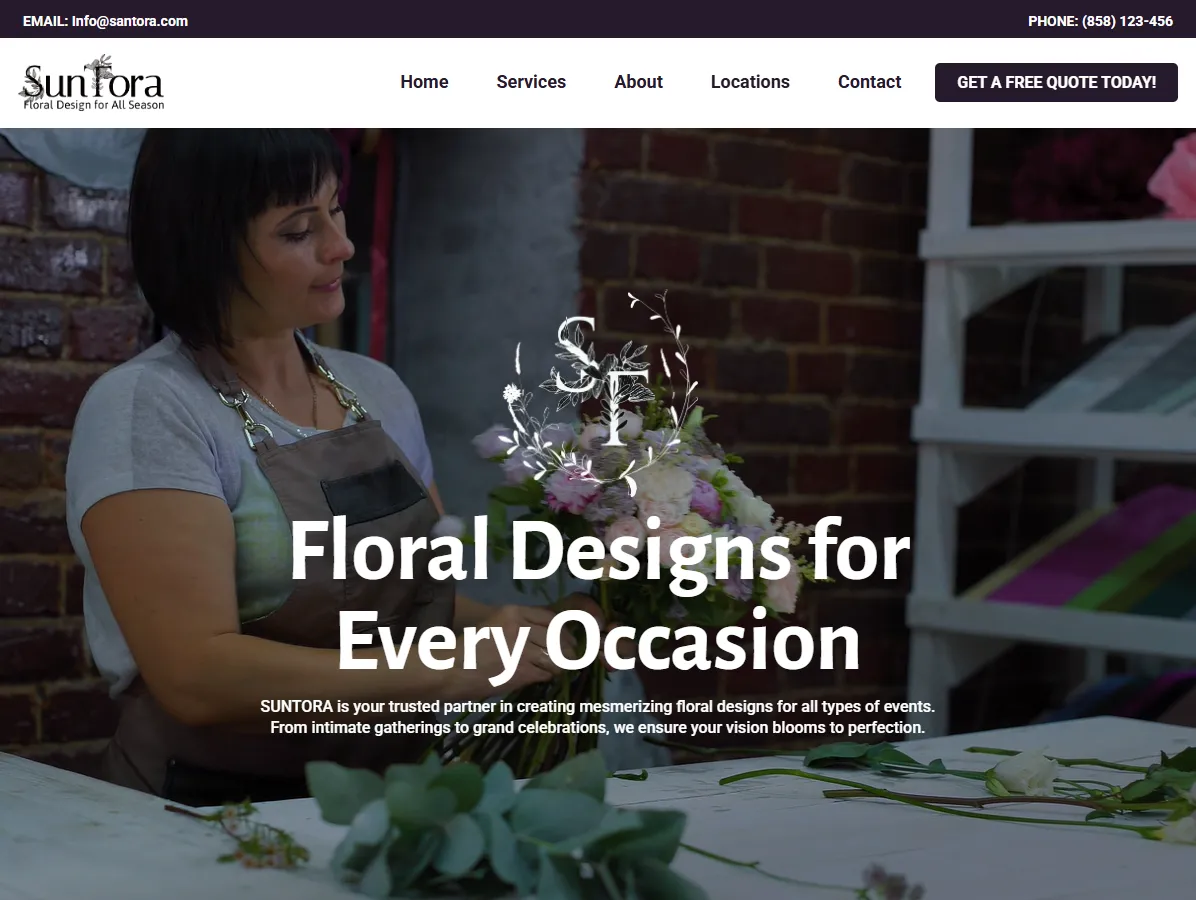The image size is (1196, 900).
Task: Click the SUNTORA trusted partner description paragraph
Action: click(x=597, y=717)
